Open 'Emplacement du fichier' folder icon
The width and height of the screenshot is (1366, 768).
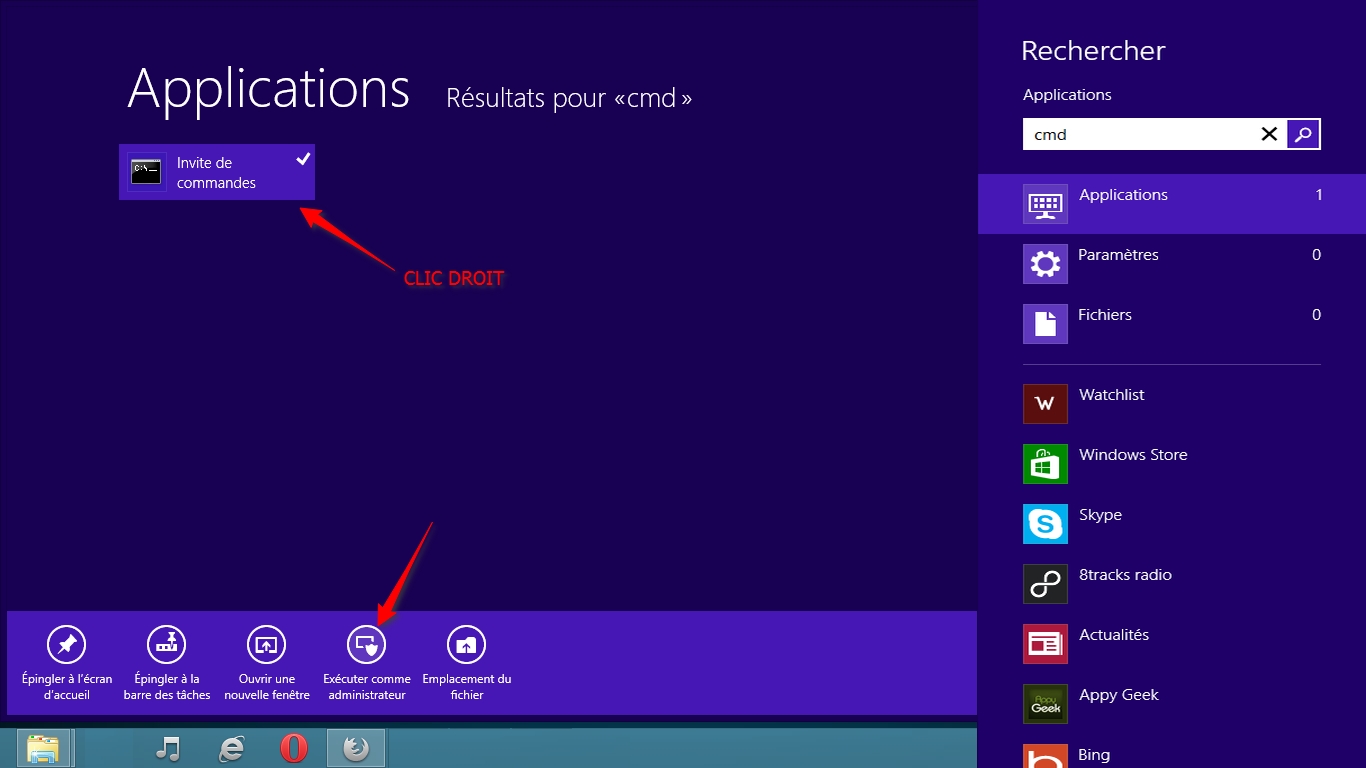tap(467, 645)
